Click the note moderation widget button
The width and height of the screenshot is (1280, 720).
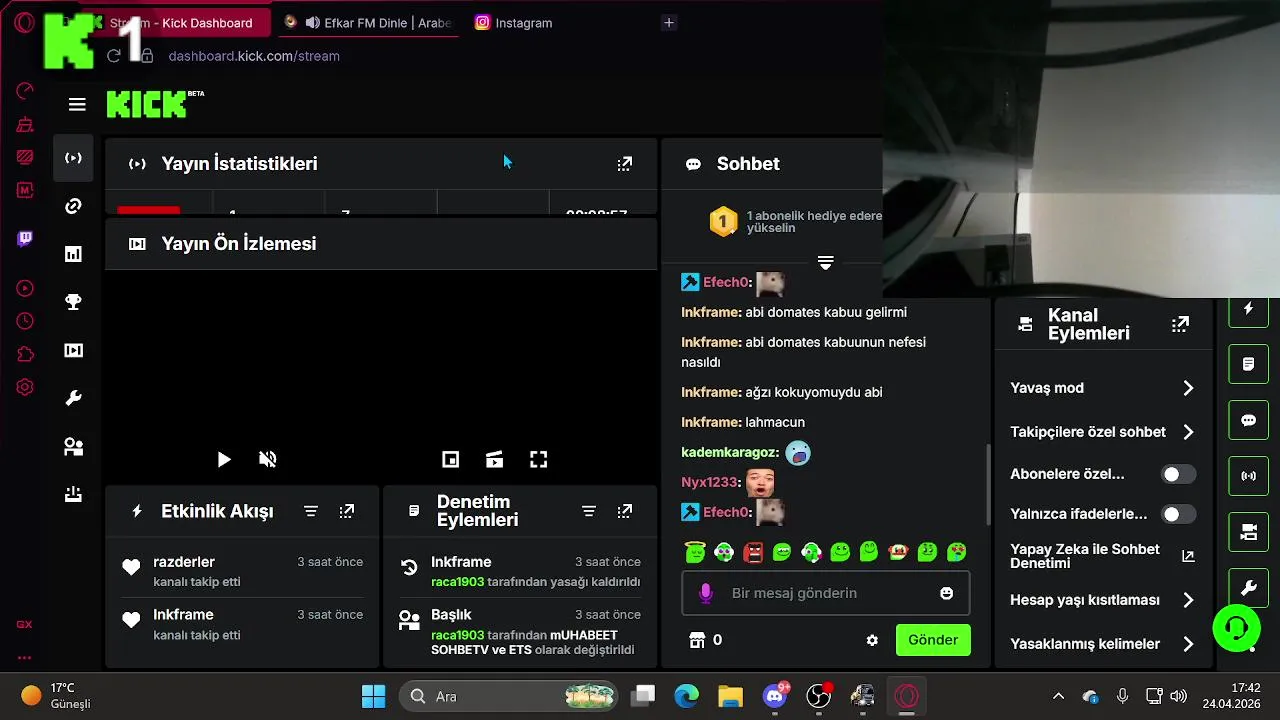tap(1248, 364)
